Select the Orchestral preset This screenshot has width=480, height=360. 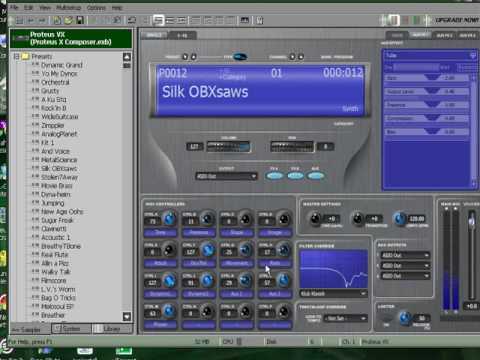pos(55,82)
